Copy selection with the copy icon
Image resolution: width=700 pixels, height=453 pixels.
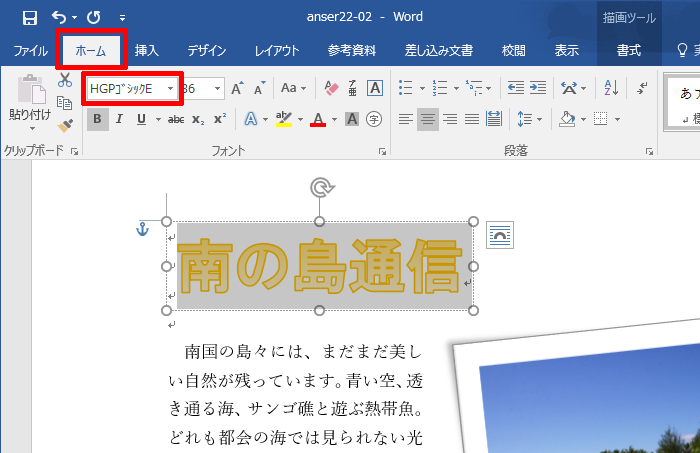[x=65, y=103]
